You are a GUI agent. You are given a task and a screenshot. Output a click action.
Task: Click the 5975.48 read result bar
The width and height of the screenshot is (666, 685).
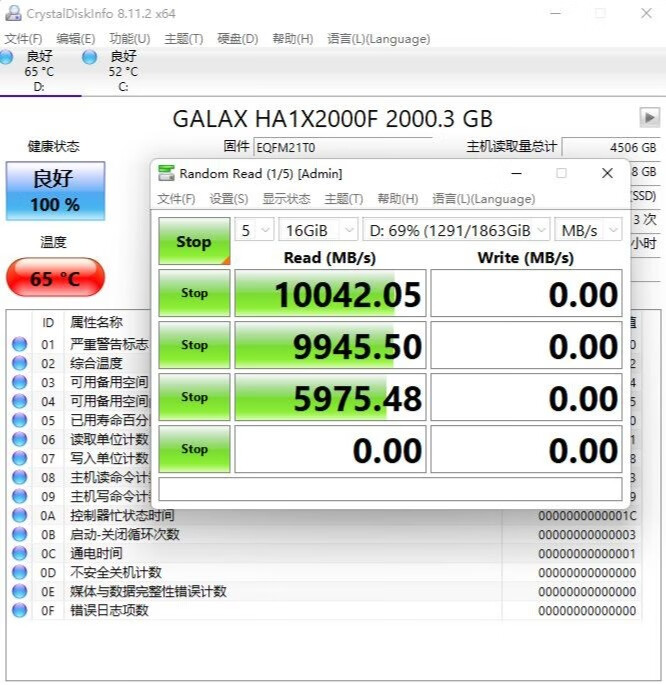click(330, 397)
